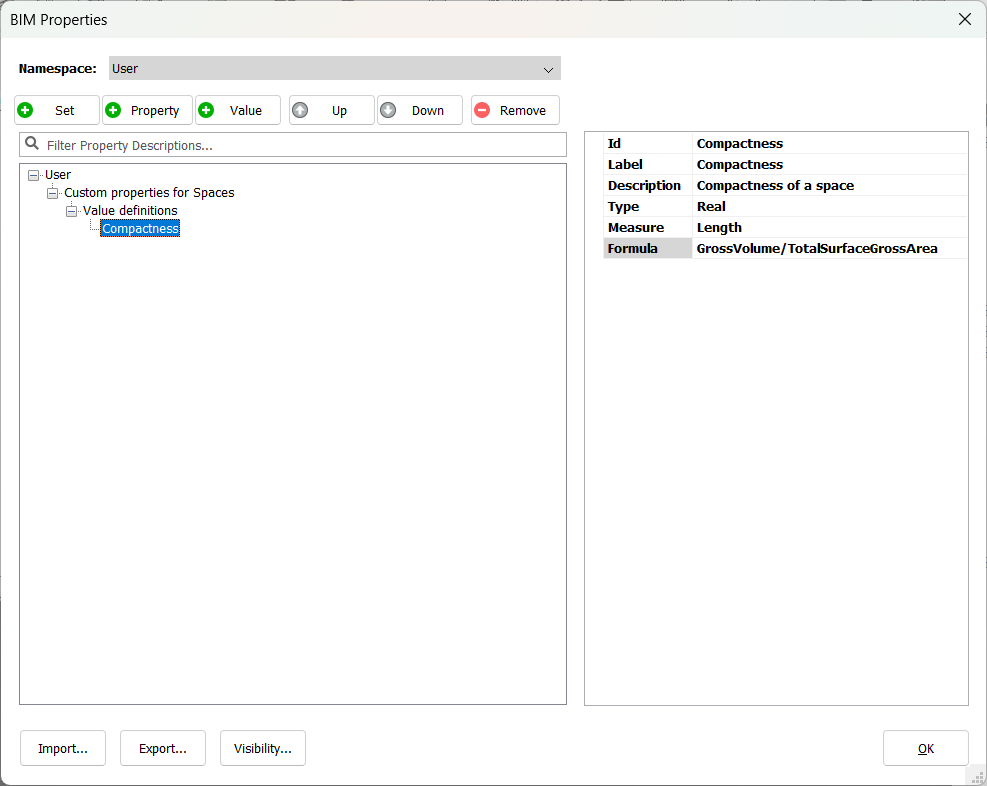Click the green plus Property icon
The image size is (987, 786).
tap(114, 110)
